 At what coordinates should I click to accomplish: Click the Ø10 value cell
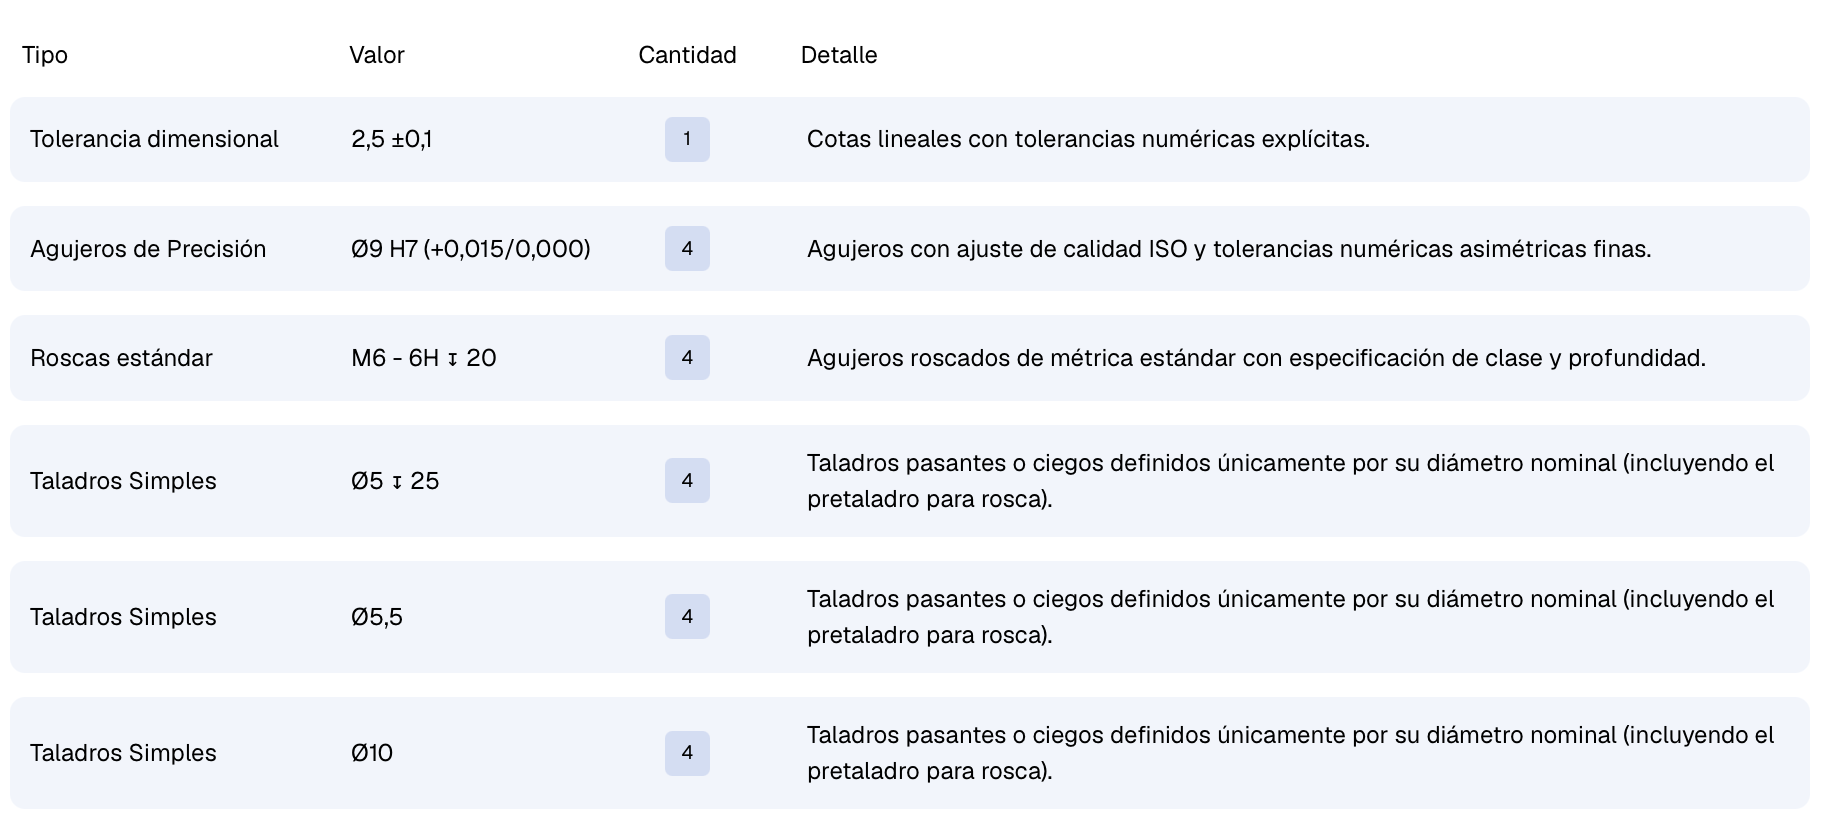point(372,753)
